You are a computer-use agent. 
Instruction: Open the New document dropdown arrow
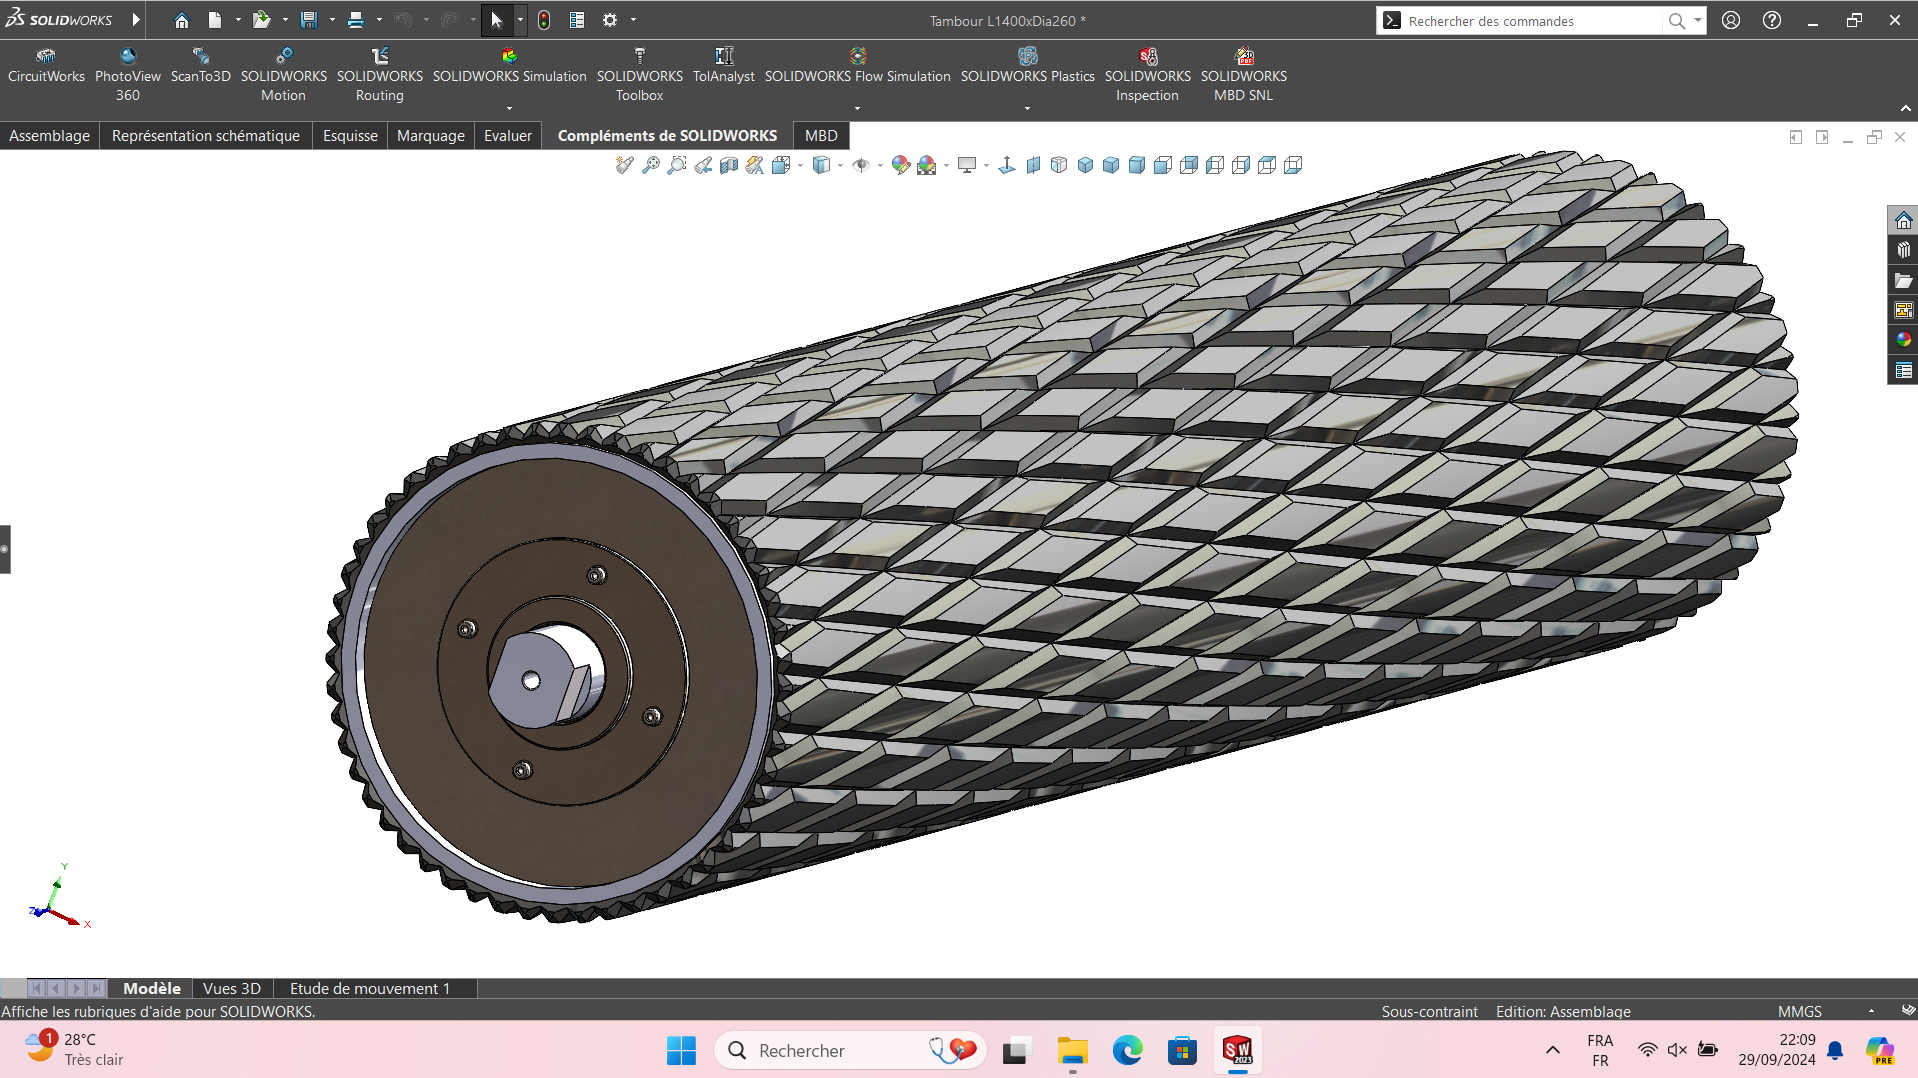(238, 20)
